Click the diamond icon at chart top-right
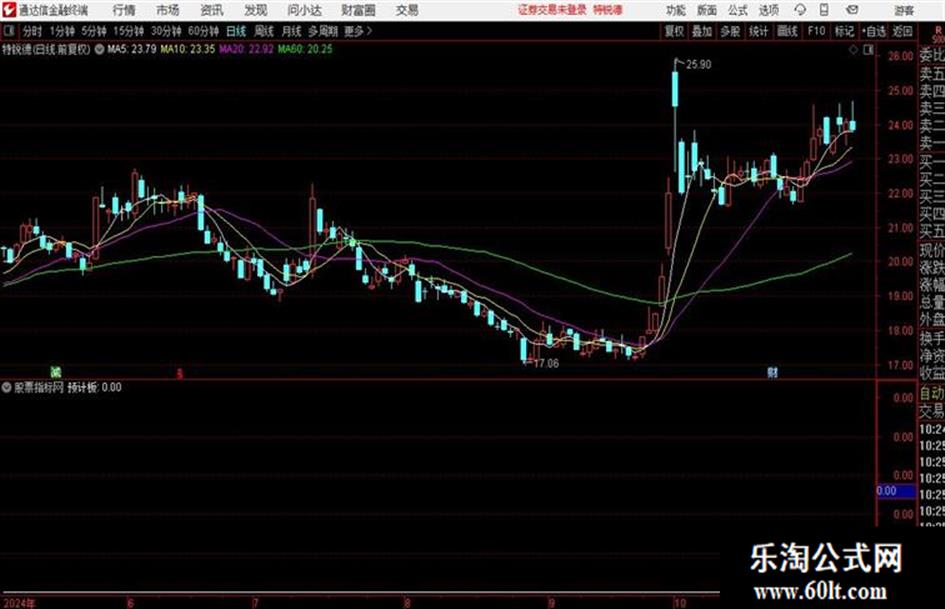The height and width of the screenshot is (609, 945). tap(853, 50)
